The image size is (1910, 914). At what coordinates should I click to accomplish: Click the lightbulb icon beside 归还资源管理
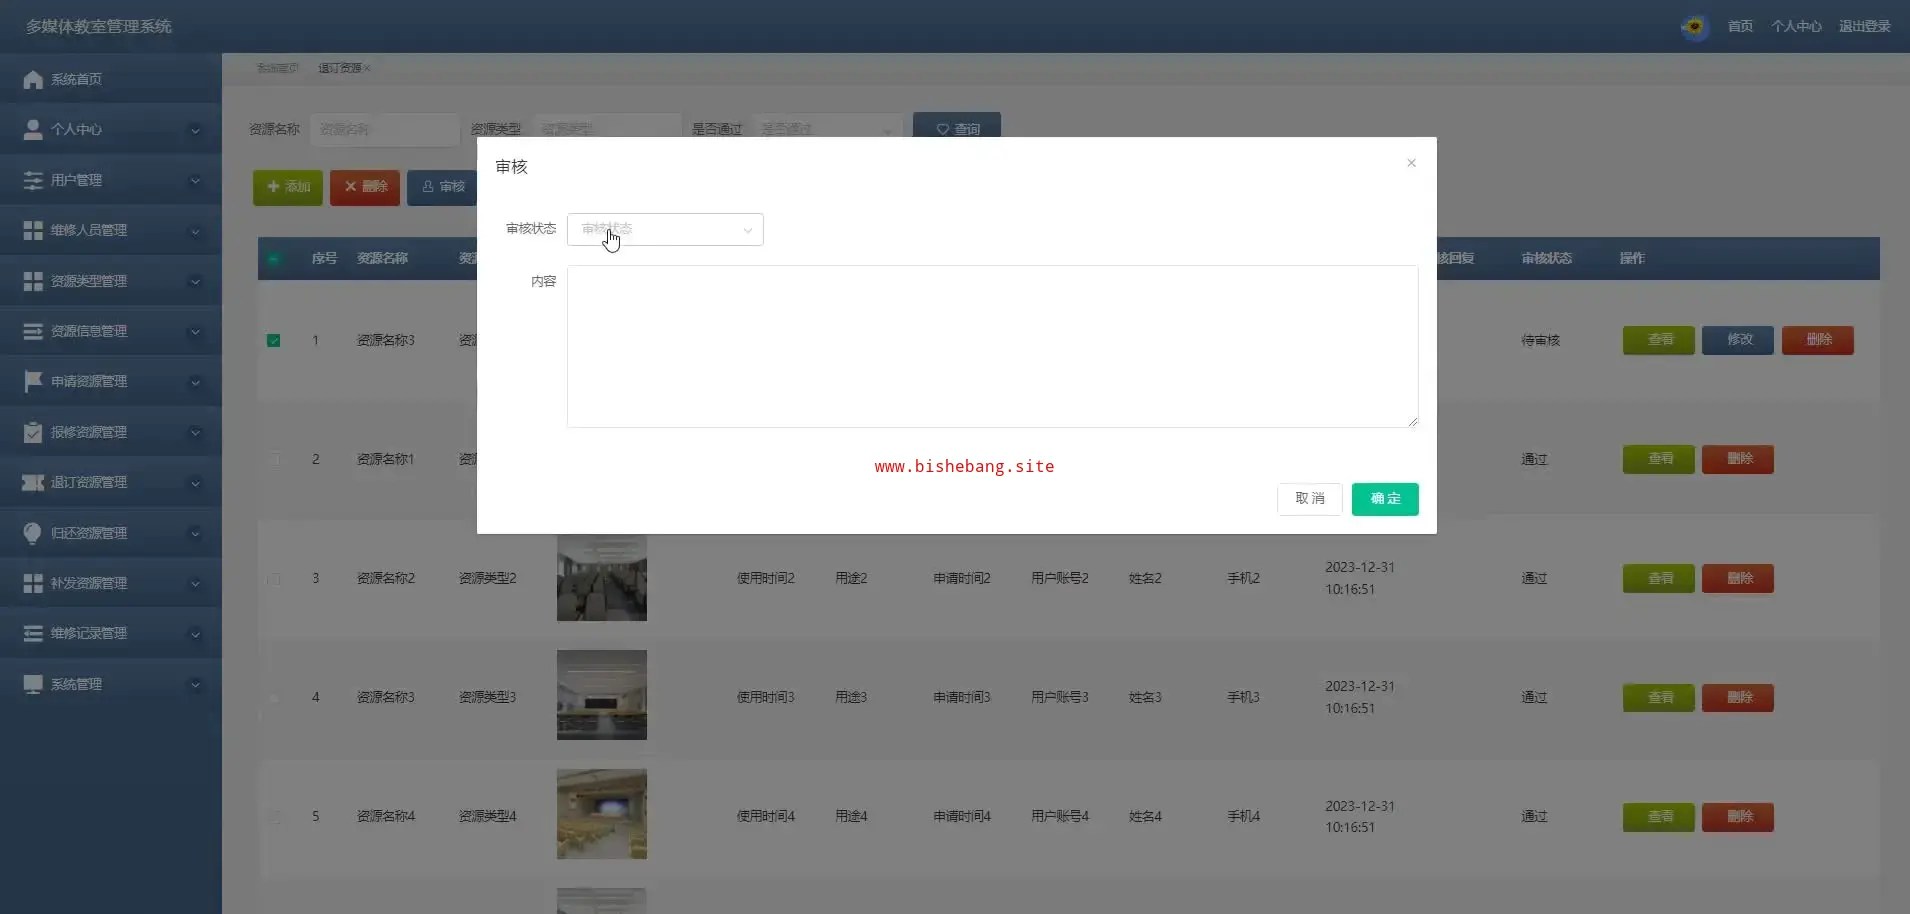[33, 533]
